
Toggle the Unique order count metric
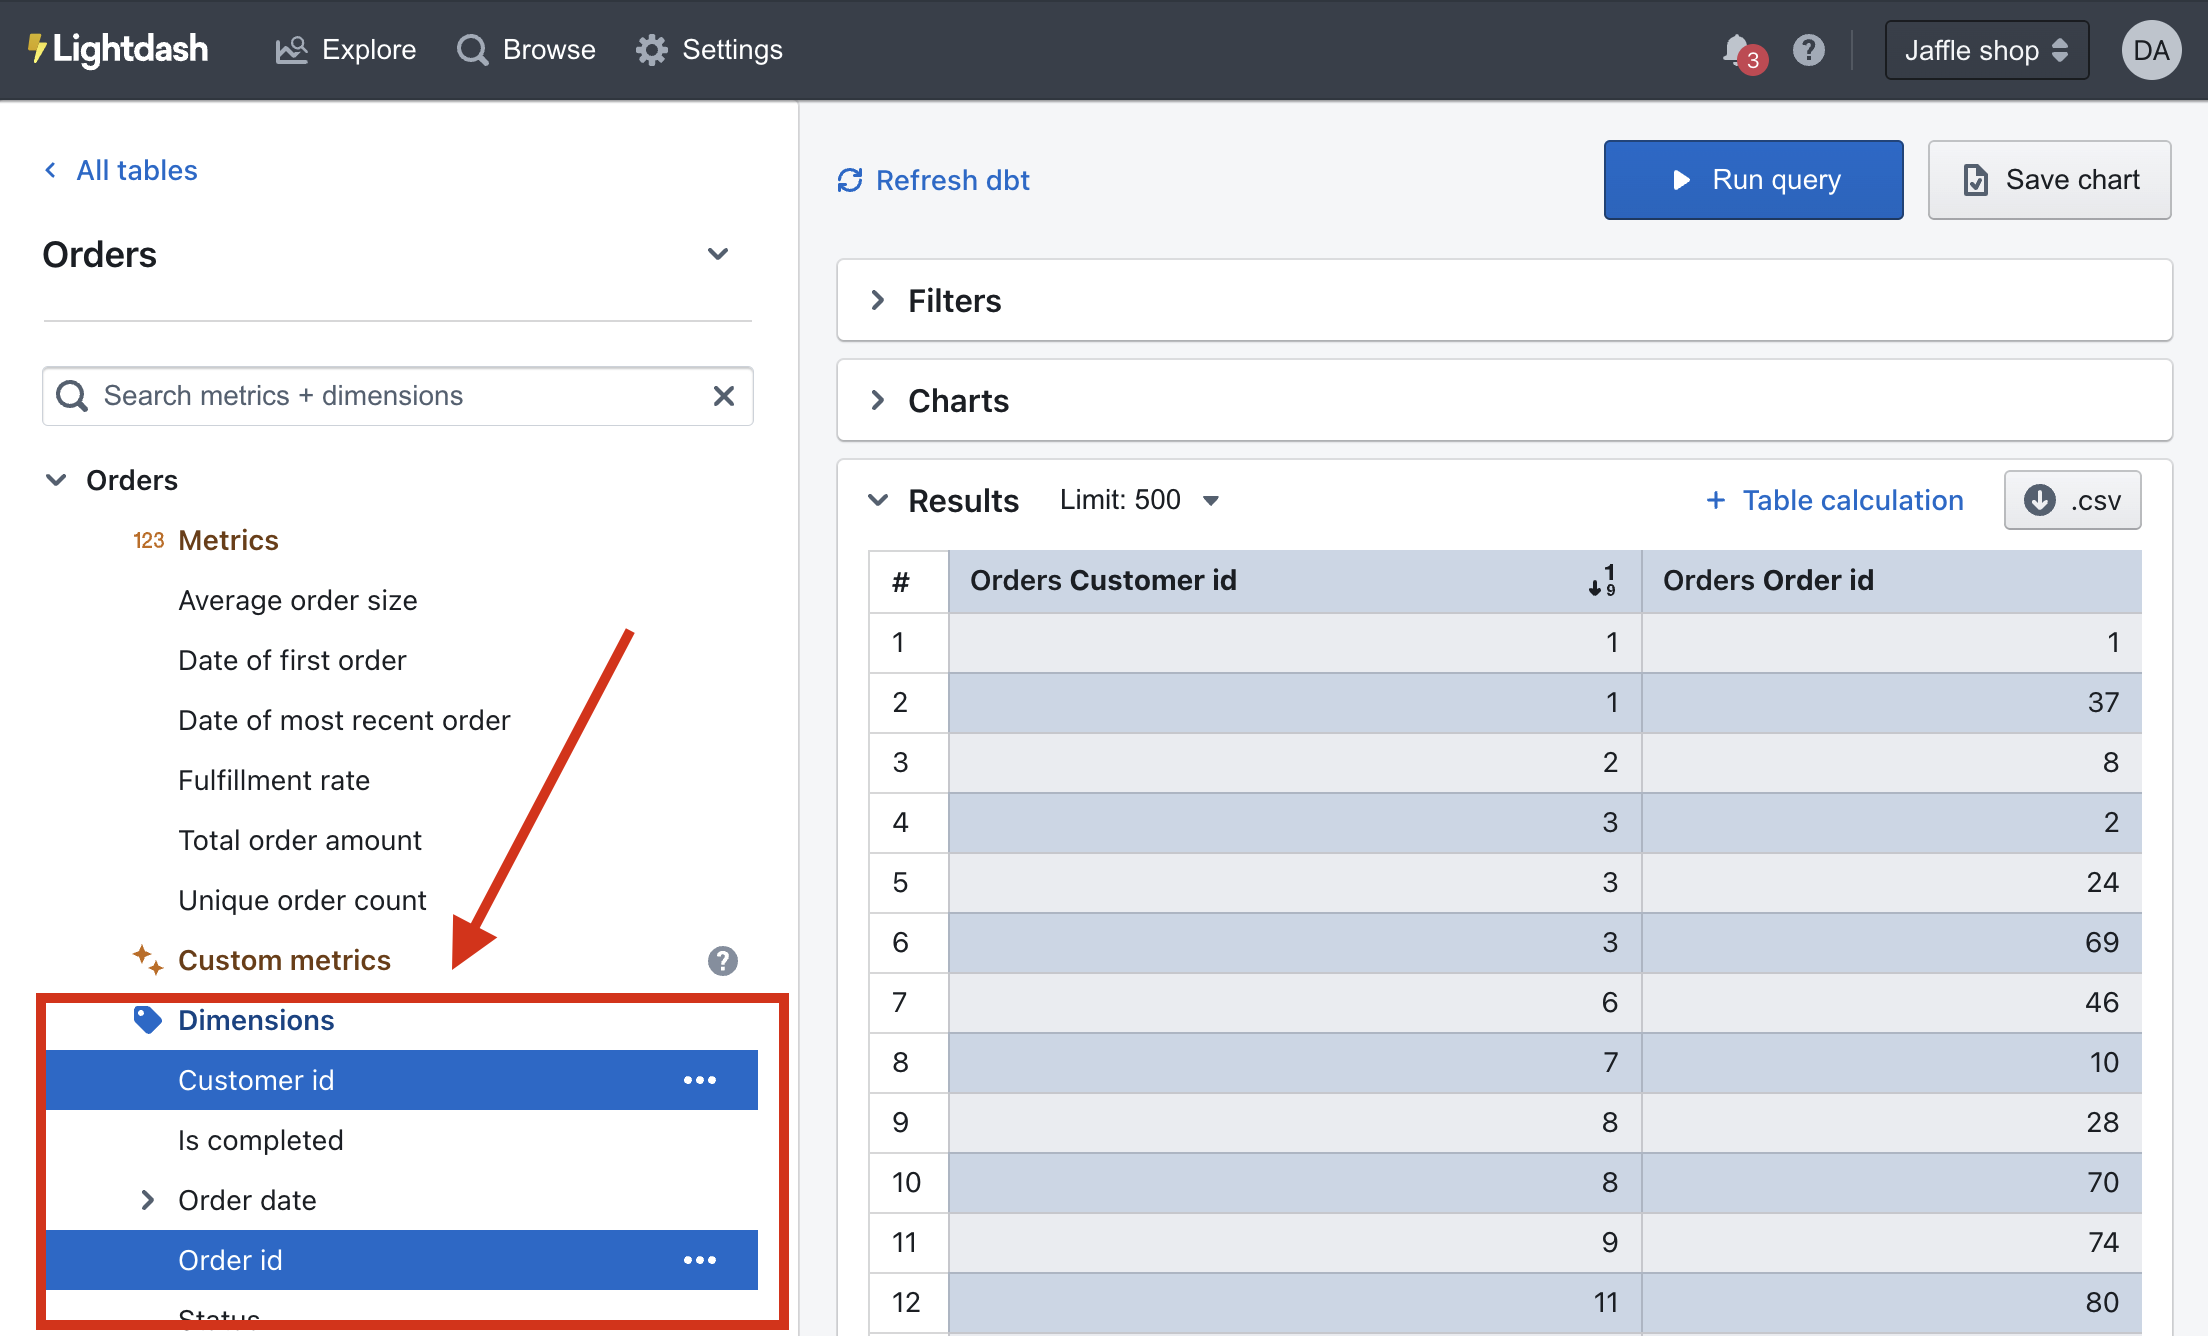(302, 900)
